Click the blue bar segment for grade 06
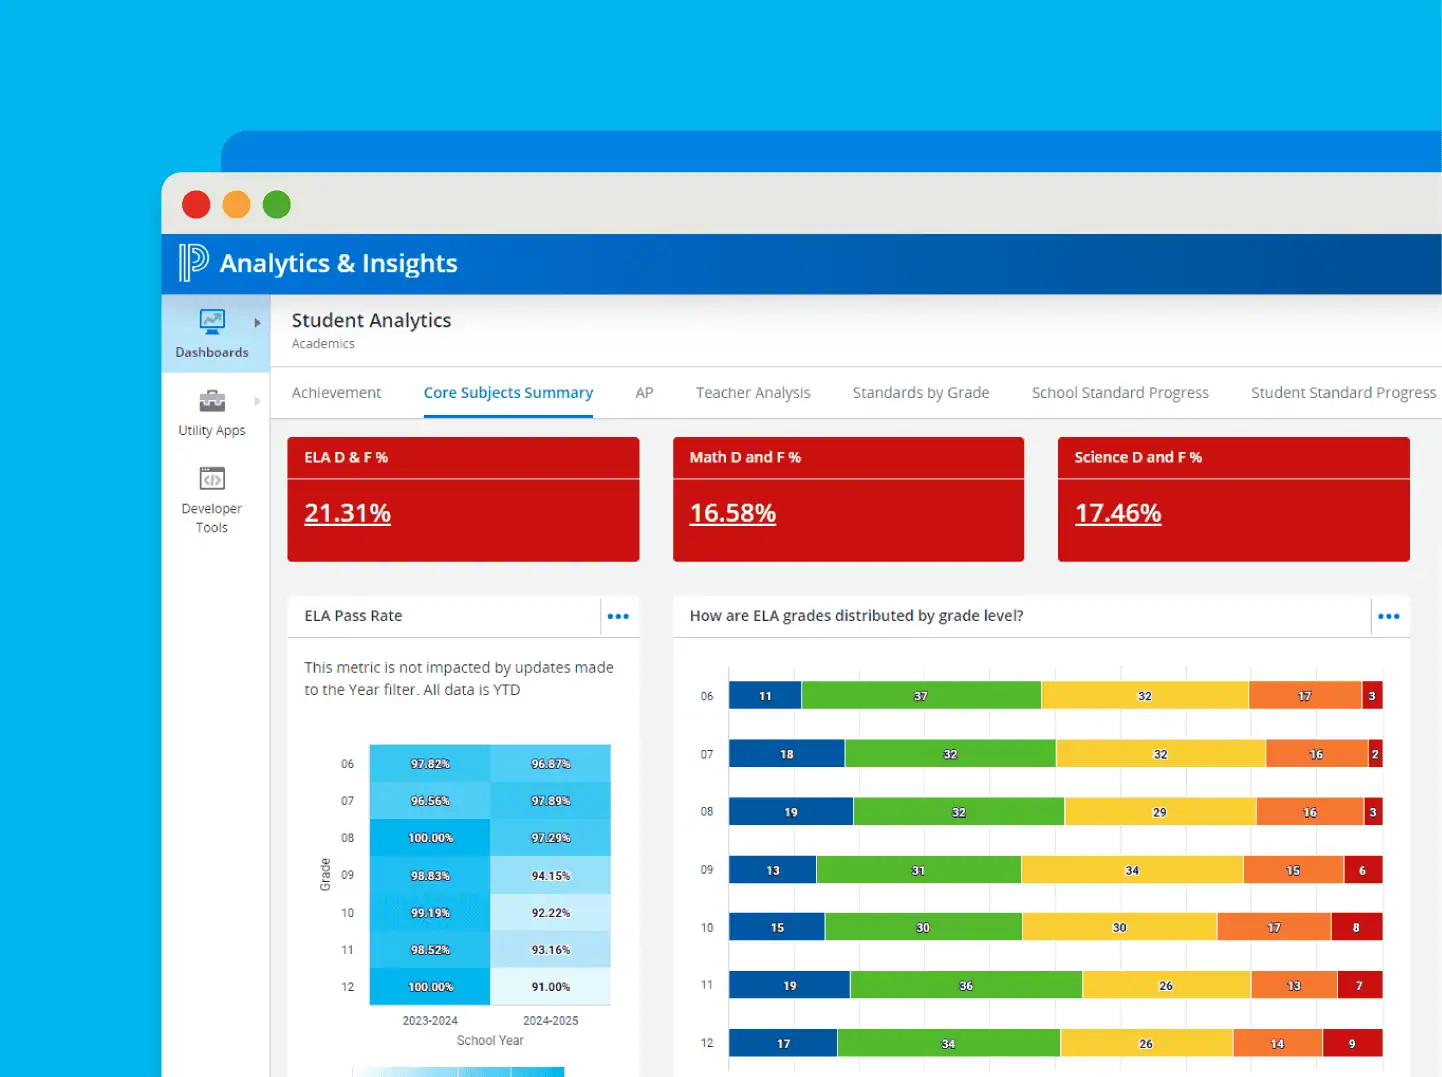Image resolution: width=1442 pixels, height=1077 pixels. click(764, 695)
